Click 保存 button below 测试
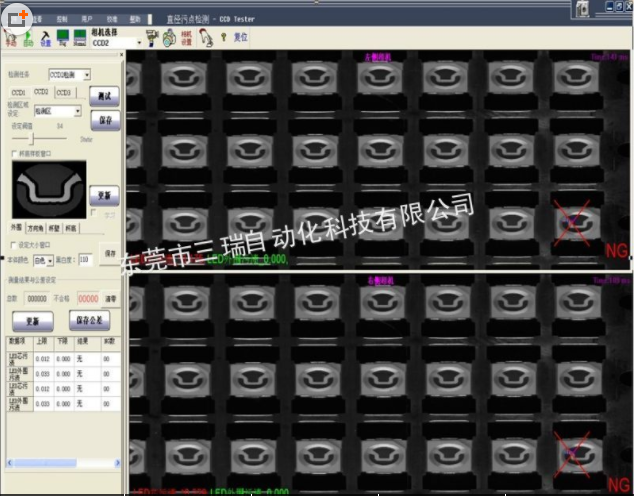634x496 pixels. tap(106, 120)
